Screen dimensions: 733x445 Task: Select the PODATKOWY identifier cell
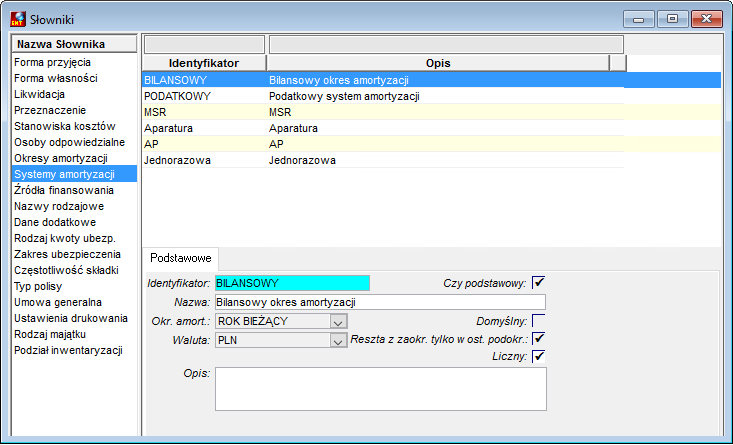204,96
